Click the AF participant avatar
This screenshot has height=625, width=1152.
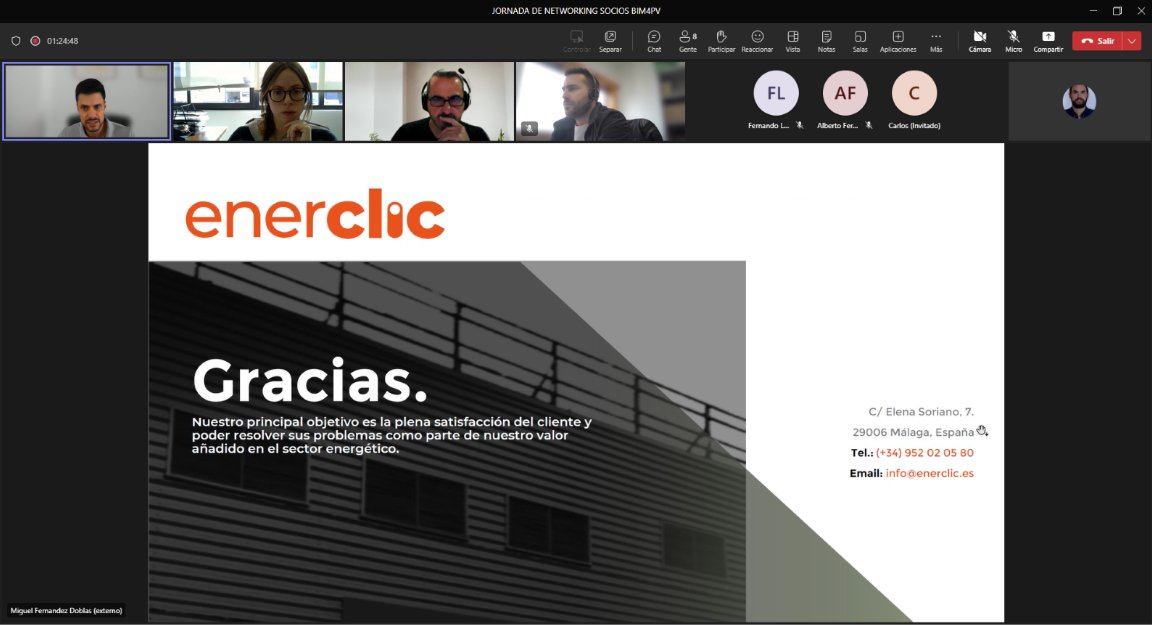tap(845, 93)
